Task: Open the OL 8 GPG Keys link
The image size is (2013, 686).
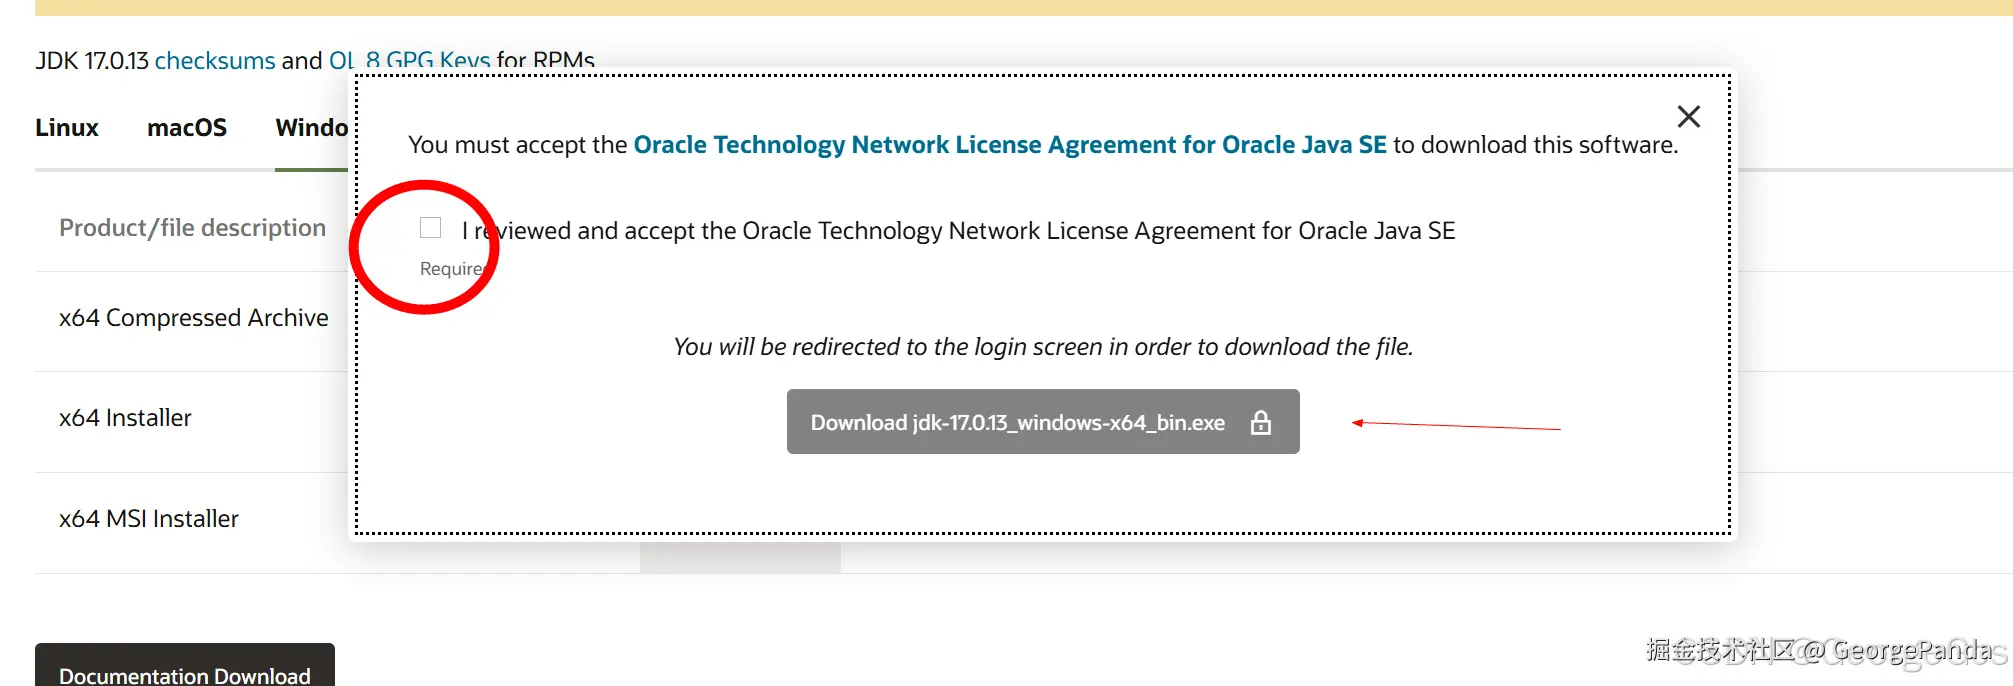Action: pos(409,60)
